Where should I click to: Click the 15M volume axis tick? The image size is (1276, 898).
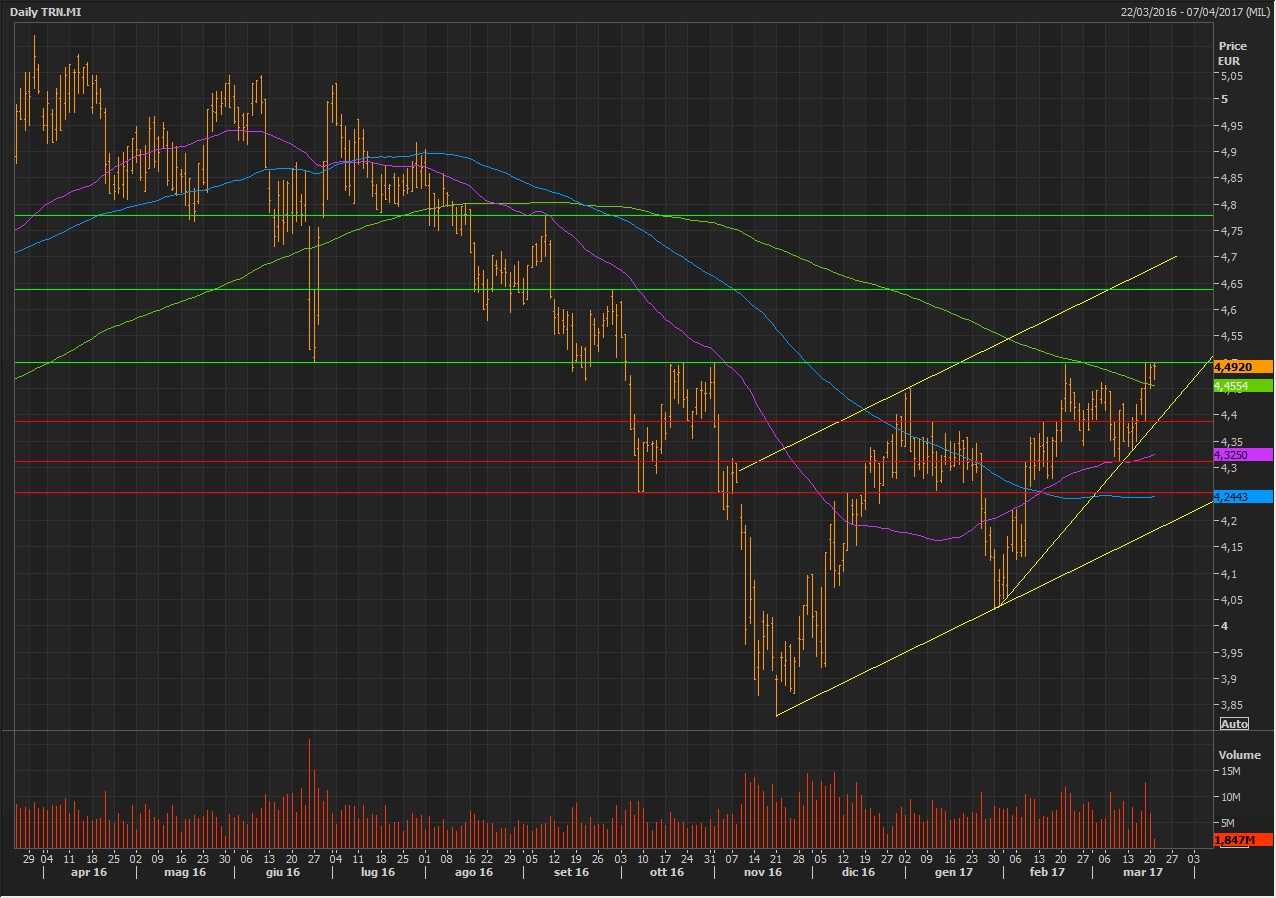click(1229, 772)
